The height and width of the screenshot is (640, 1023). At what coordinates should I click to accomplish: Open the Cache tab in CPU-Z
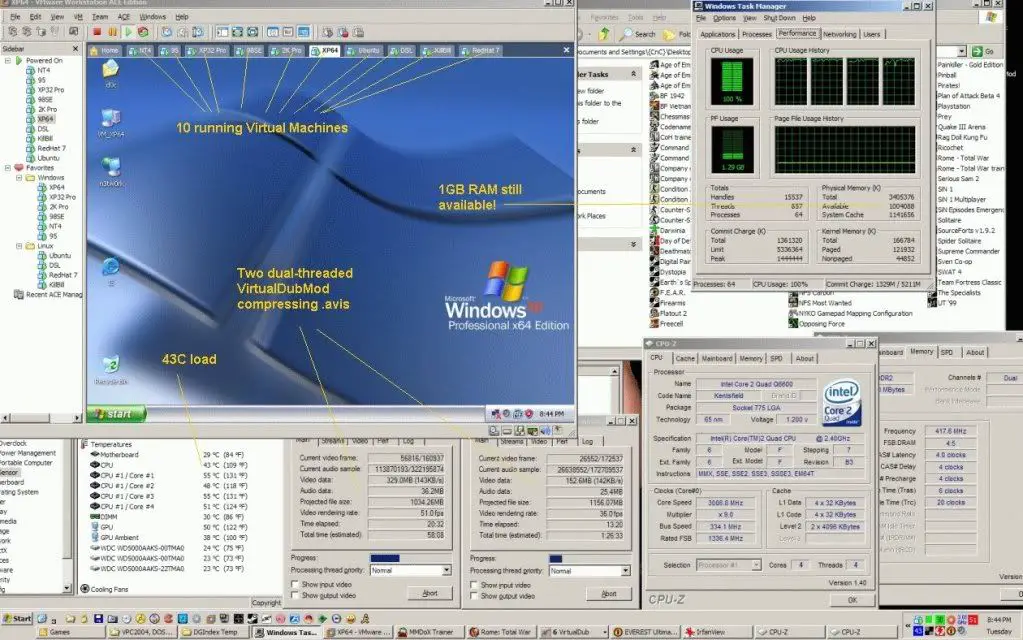(x=684, y=358)
